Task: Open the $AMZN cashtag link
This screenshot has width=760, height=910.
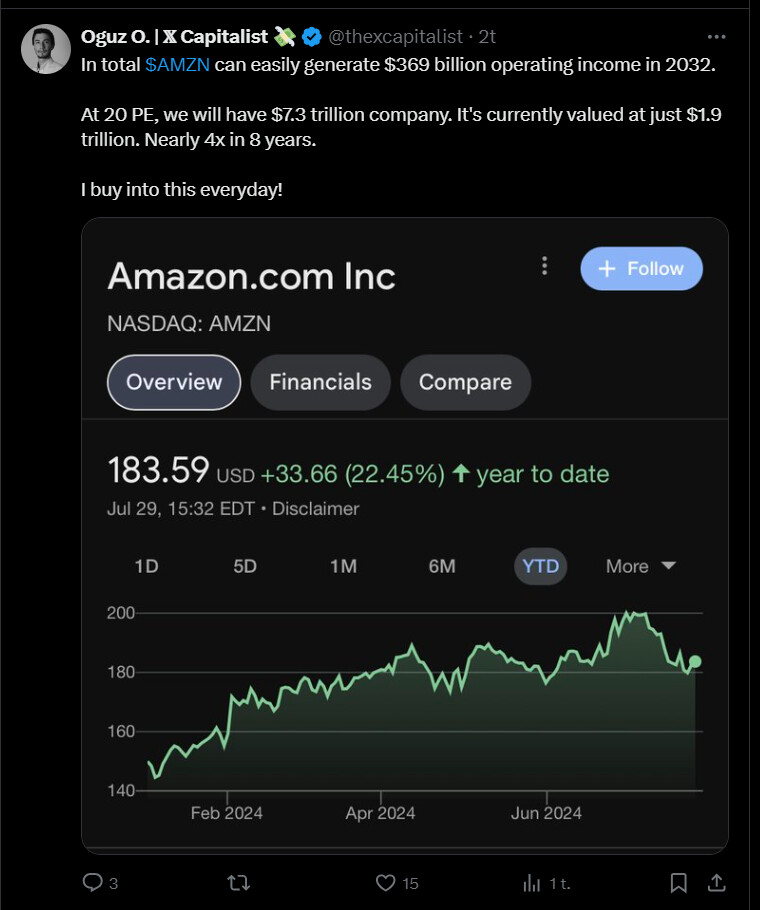Action: [x=177, y=63]
